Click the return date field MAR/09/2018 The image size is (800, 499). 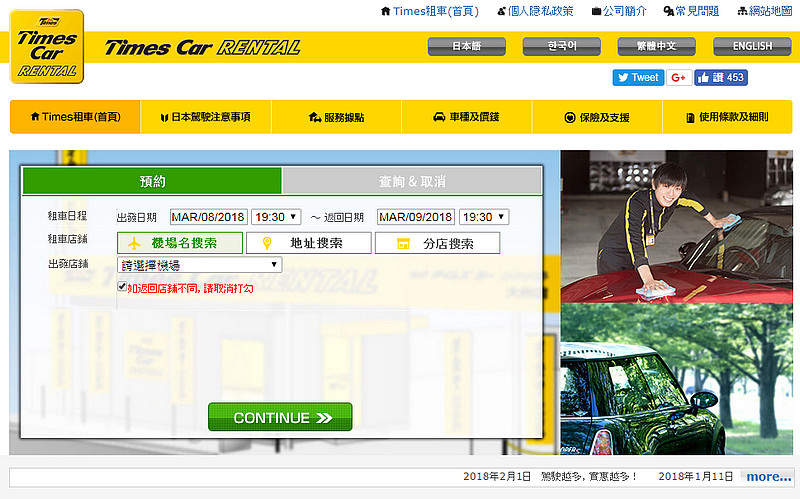pos(415,217)
